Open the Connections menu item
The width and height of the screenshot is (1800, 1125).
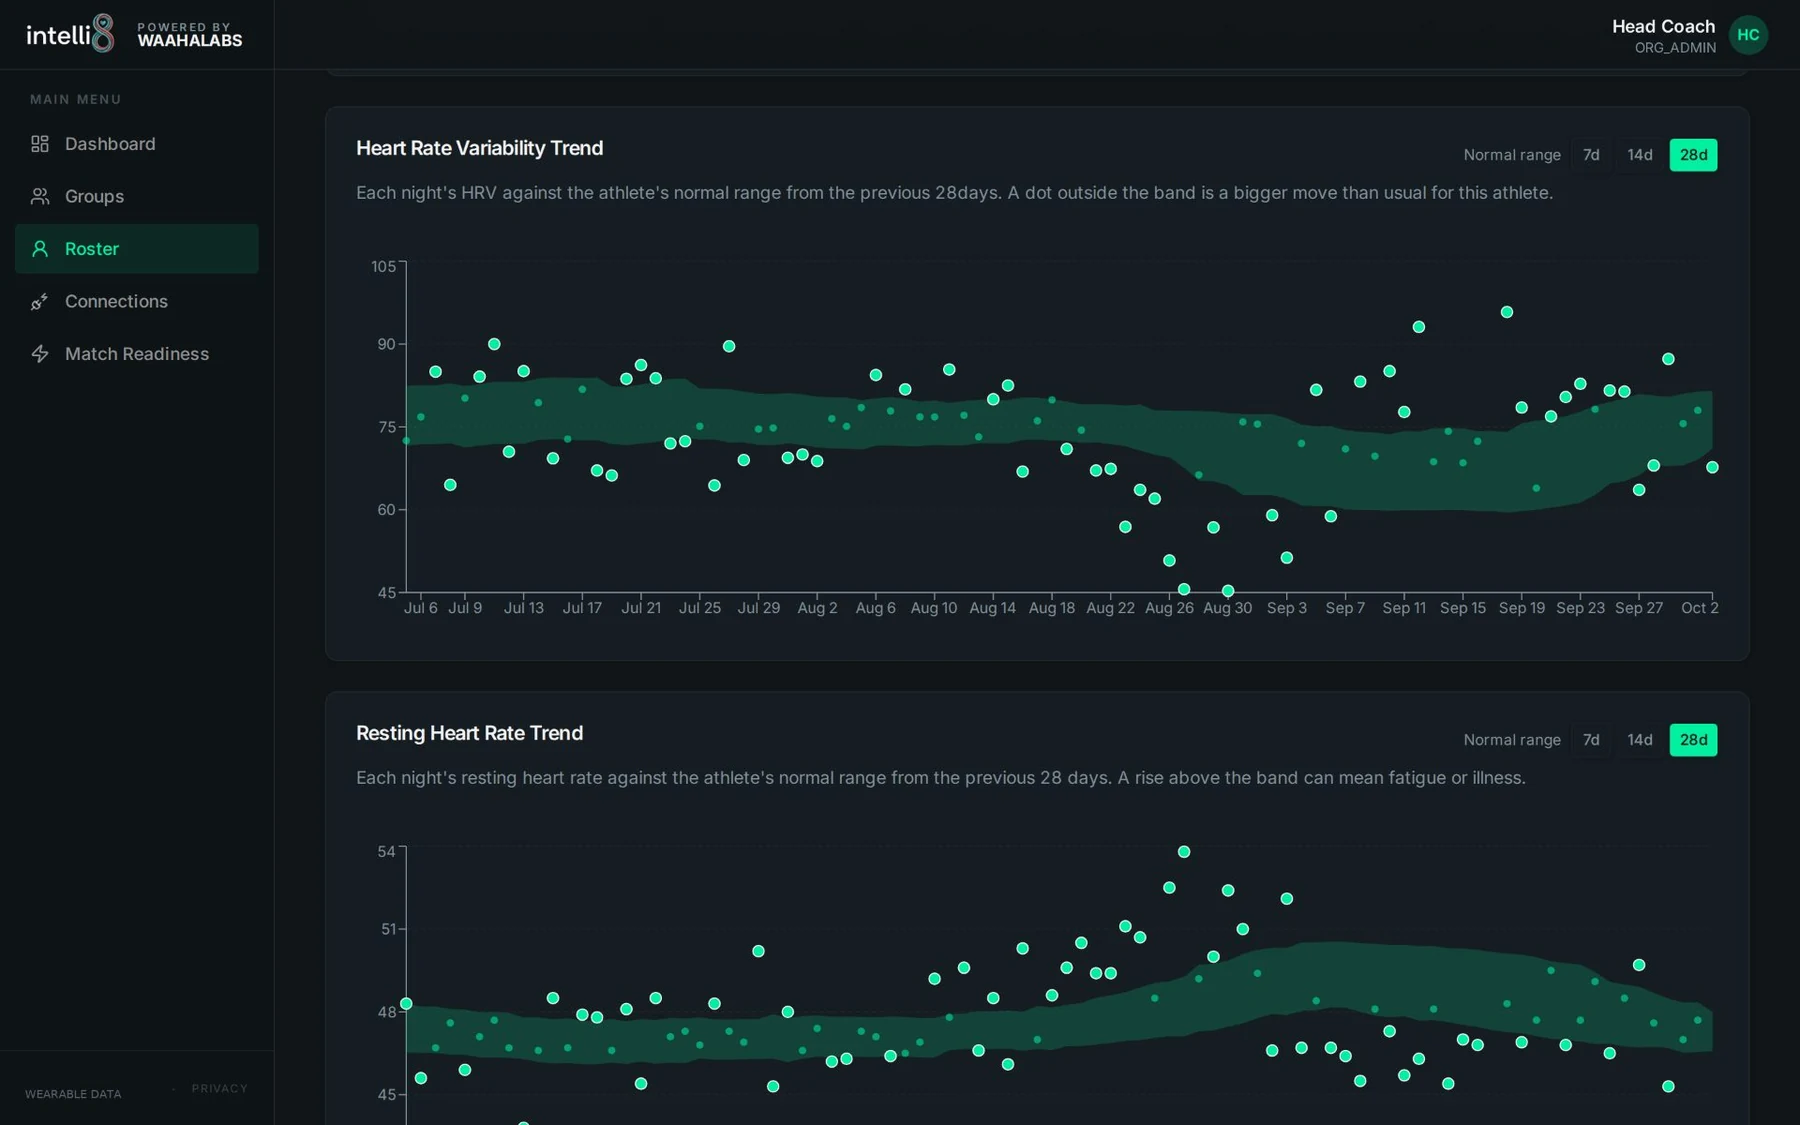coord(137,301)
